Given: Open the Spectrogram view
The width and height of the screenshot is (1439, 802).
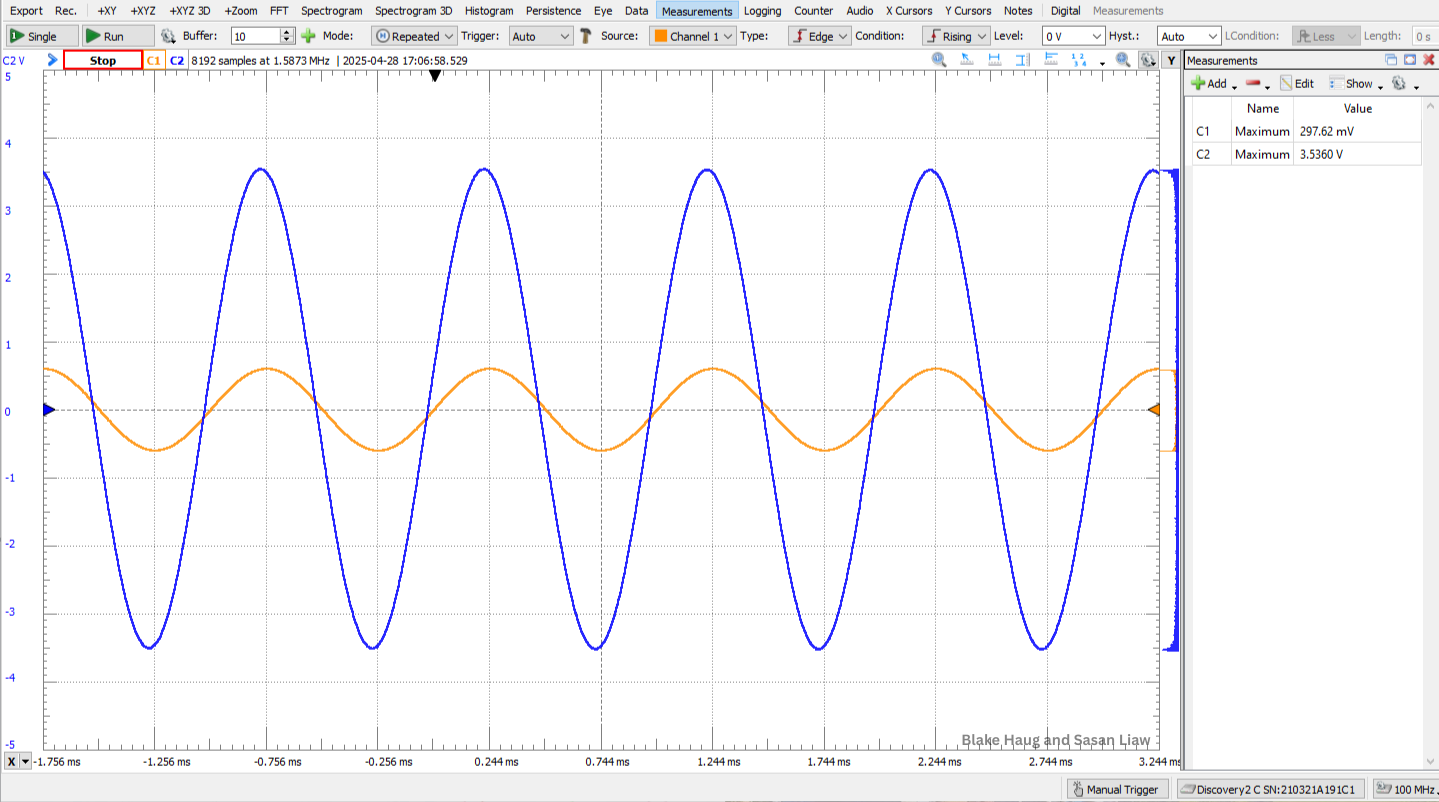Looking at the screenshot, I should tap(331, 10).
